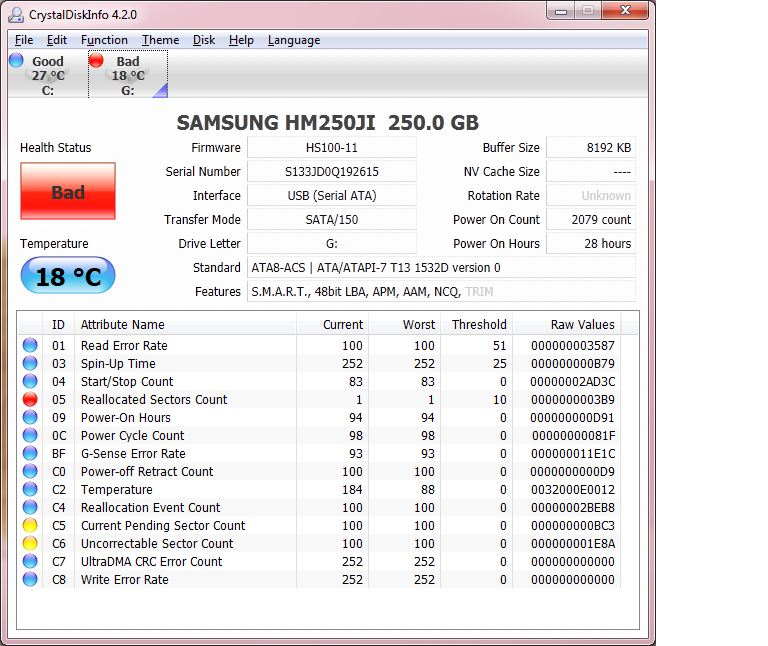Click the CrystalDiskInfo app icon in title bar
Image resolution: width=768 pixels, height=646 pixels.
16,15
